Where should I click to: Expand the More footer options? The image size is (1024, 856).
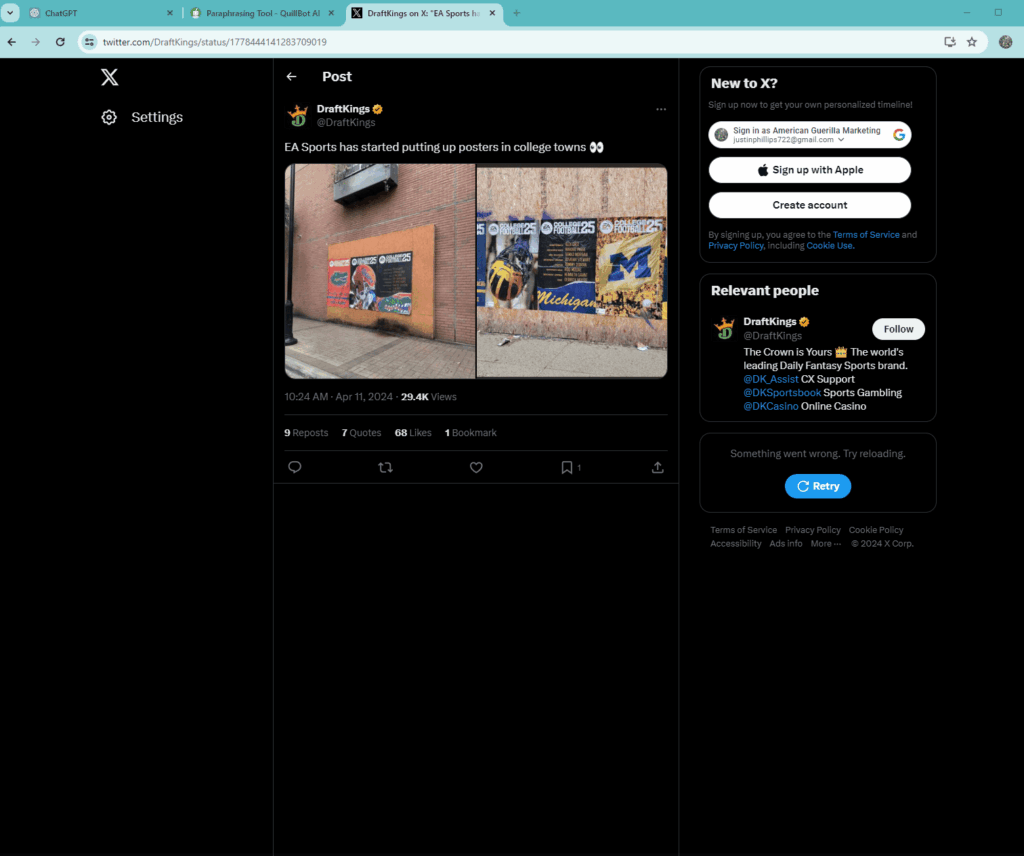[x=825, y=544]
